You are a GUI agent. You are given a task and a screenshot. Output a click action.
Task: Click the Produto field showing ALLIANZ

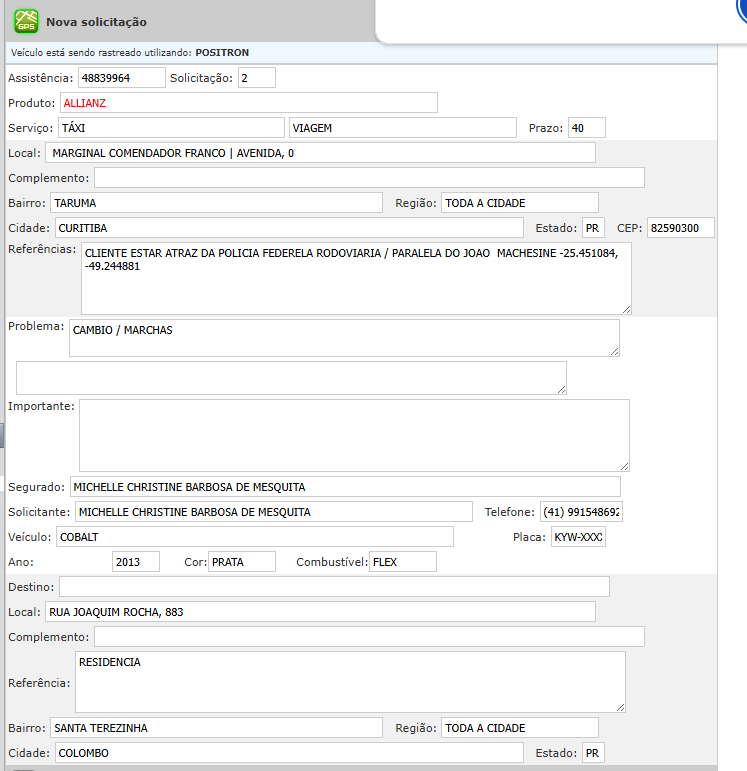(x=248, y=103)
